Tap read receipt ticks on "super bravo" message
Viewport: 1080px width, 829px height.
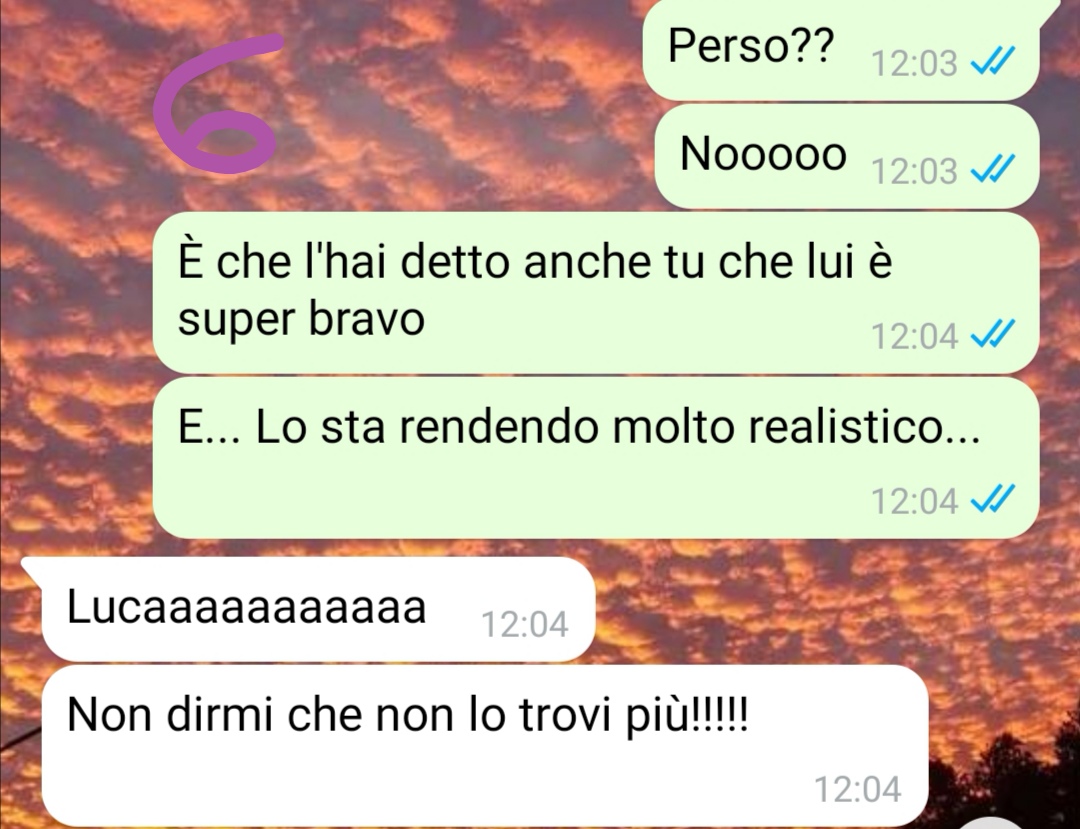point(993,334)
